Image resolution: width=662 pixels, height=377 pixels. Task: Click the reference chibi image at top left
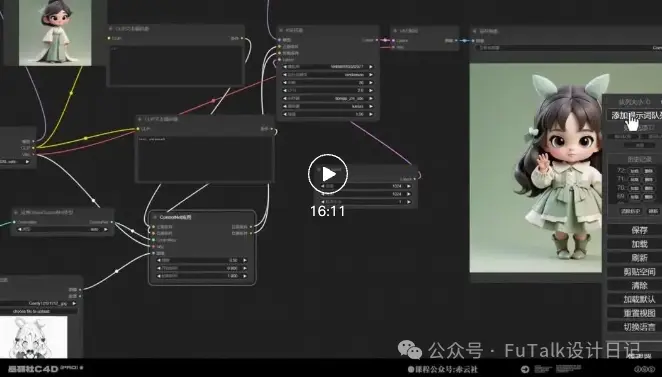point(55,32)
